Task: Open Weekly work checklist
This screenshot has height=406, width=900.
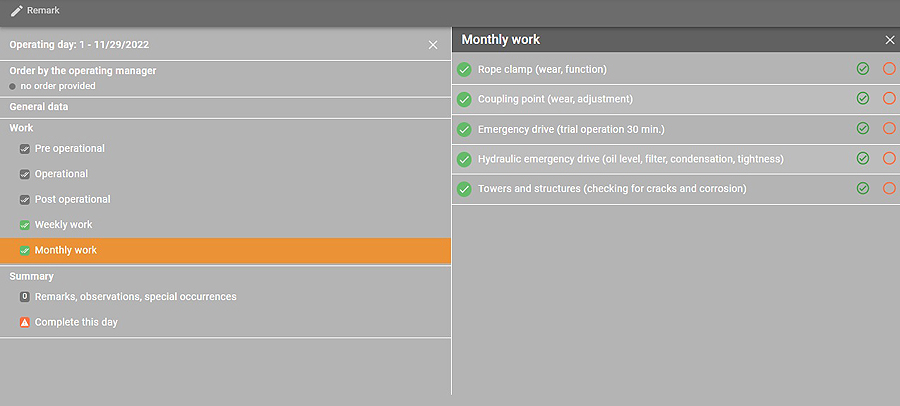Action: [x=63, y=225]
